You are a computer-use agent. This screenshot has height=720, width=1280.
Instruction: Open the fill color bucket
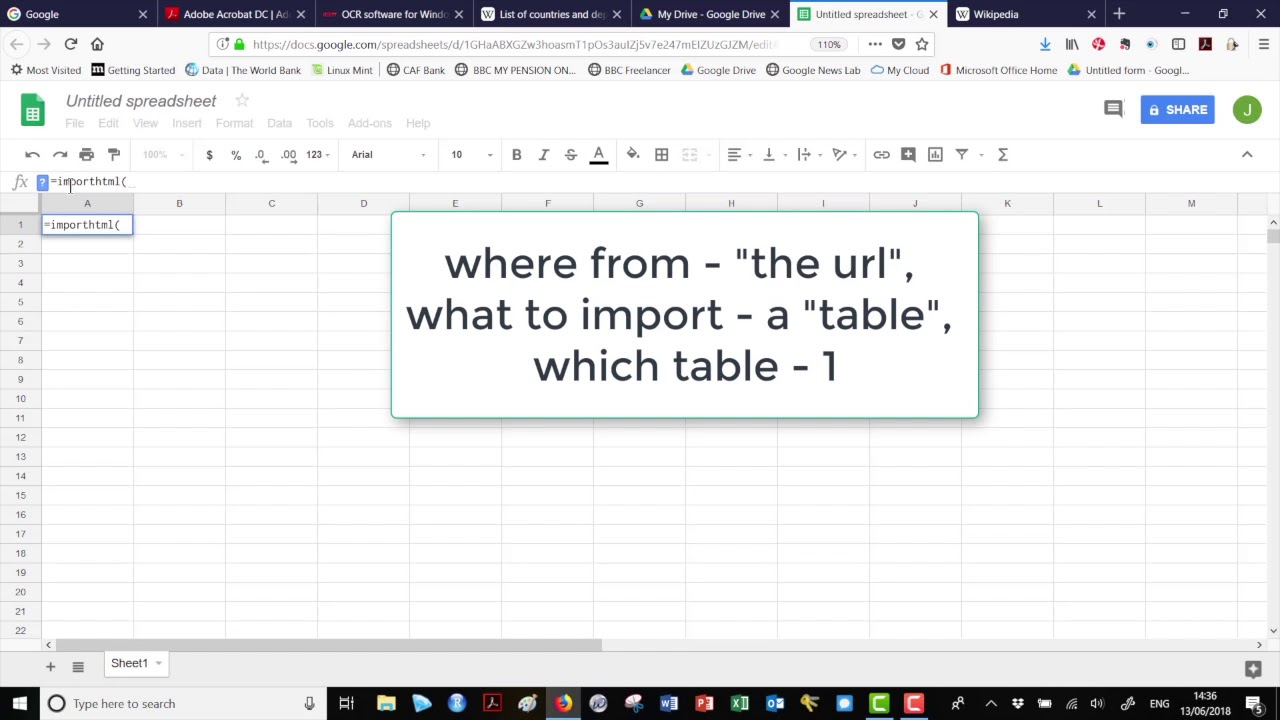pyautogui.click(x=633, y=154)
